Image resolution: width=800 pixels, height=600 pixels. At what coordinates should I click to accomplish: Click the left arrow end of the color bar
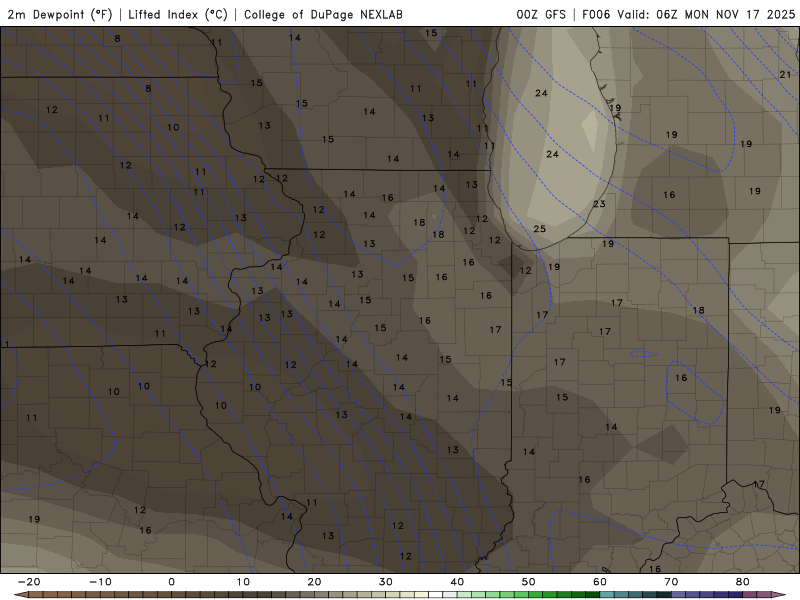pos(21,595)
